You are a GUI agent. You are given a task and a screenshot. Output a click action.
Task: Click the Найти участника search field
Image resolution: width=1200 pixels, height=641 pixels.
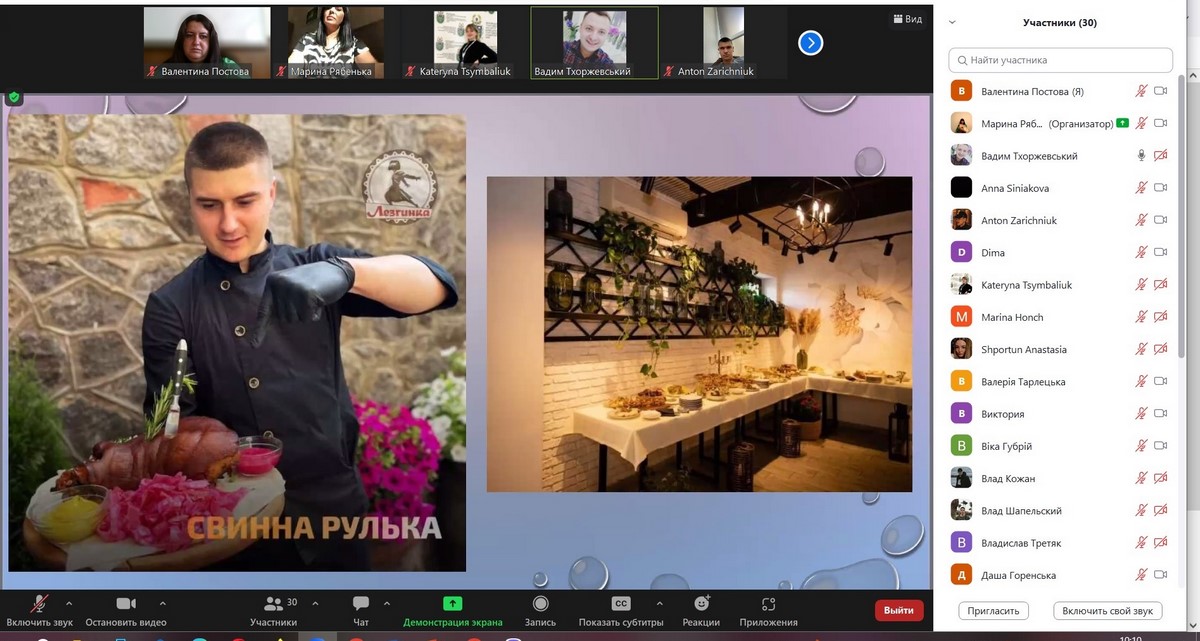point(1060,60)
